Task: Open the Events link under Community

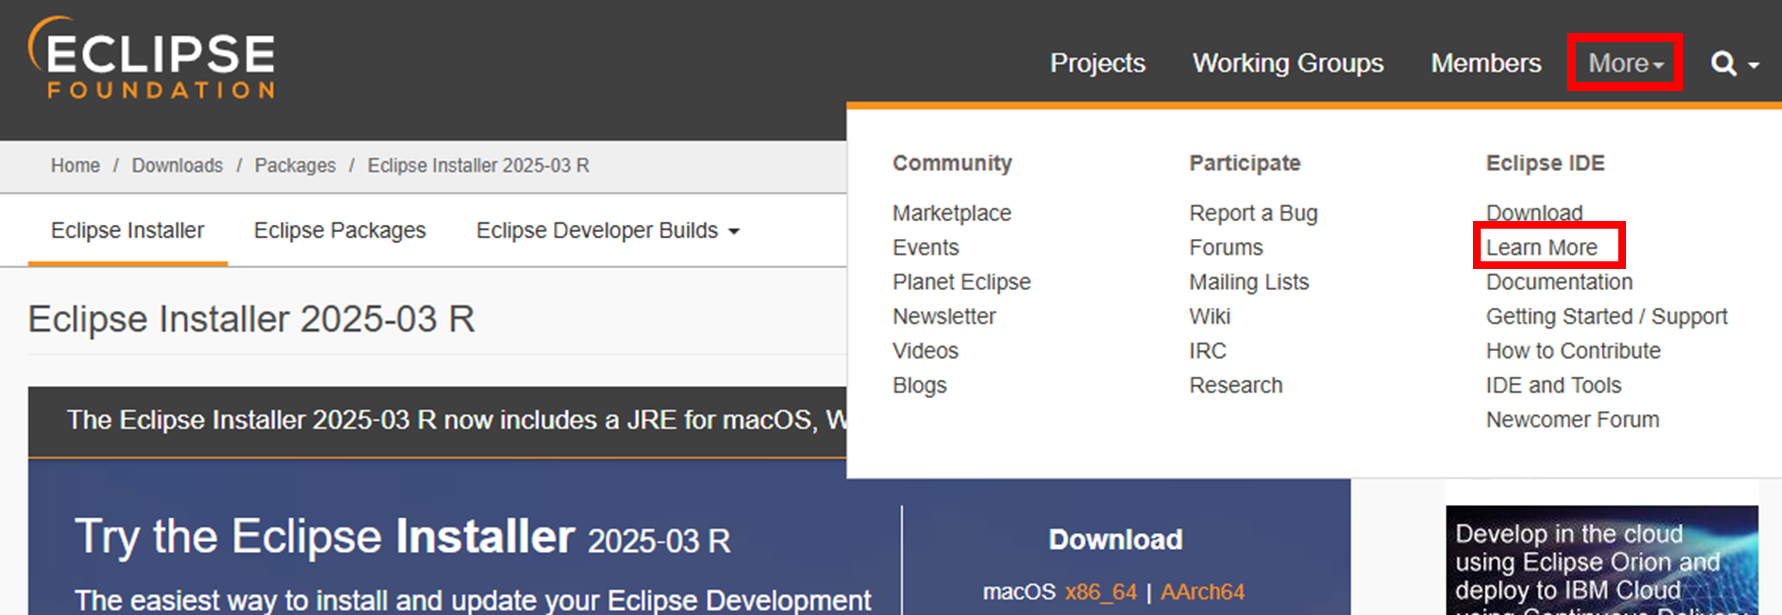Action: point(926,247)
